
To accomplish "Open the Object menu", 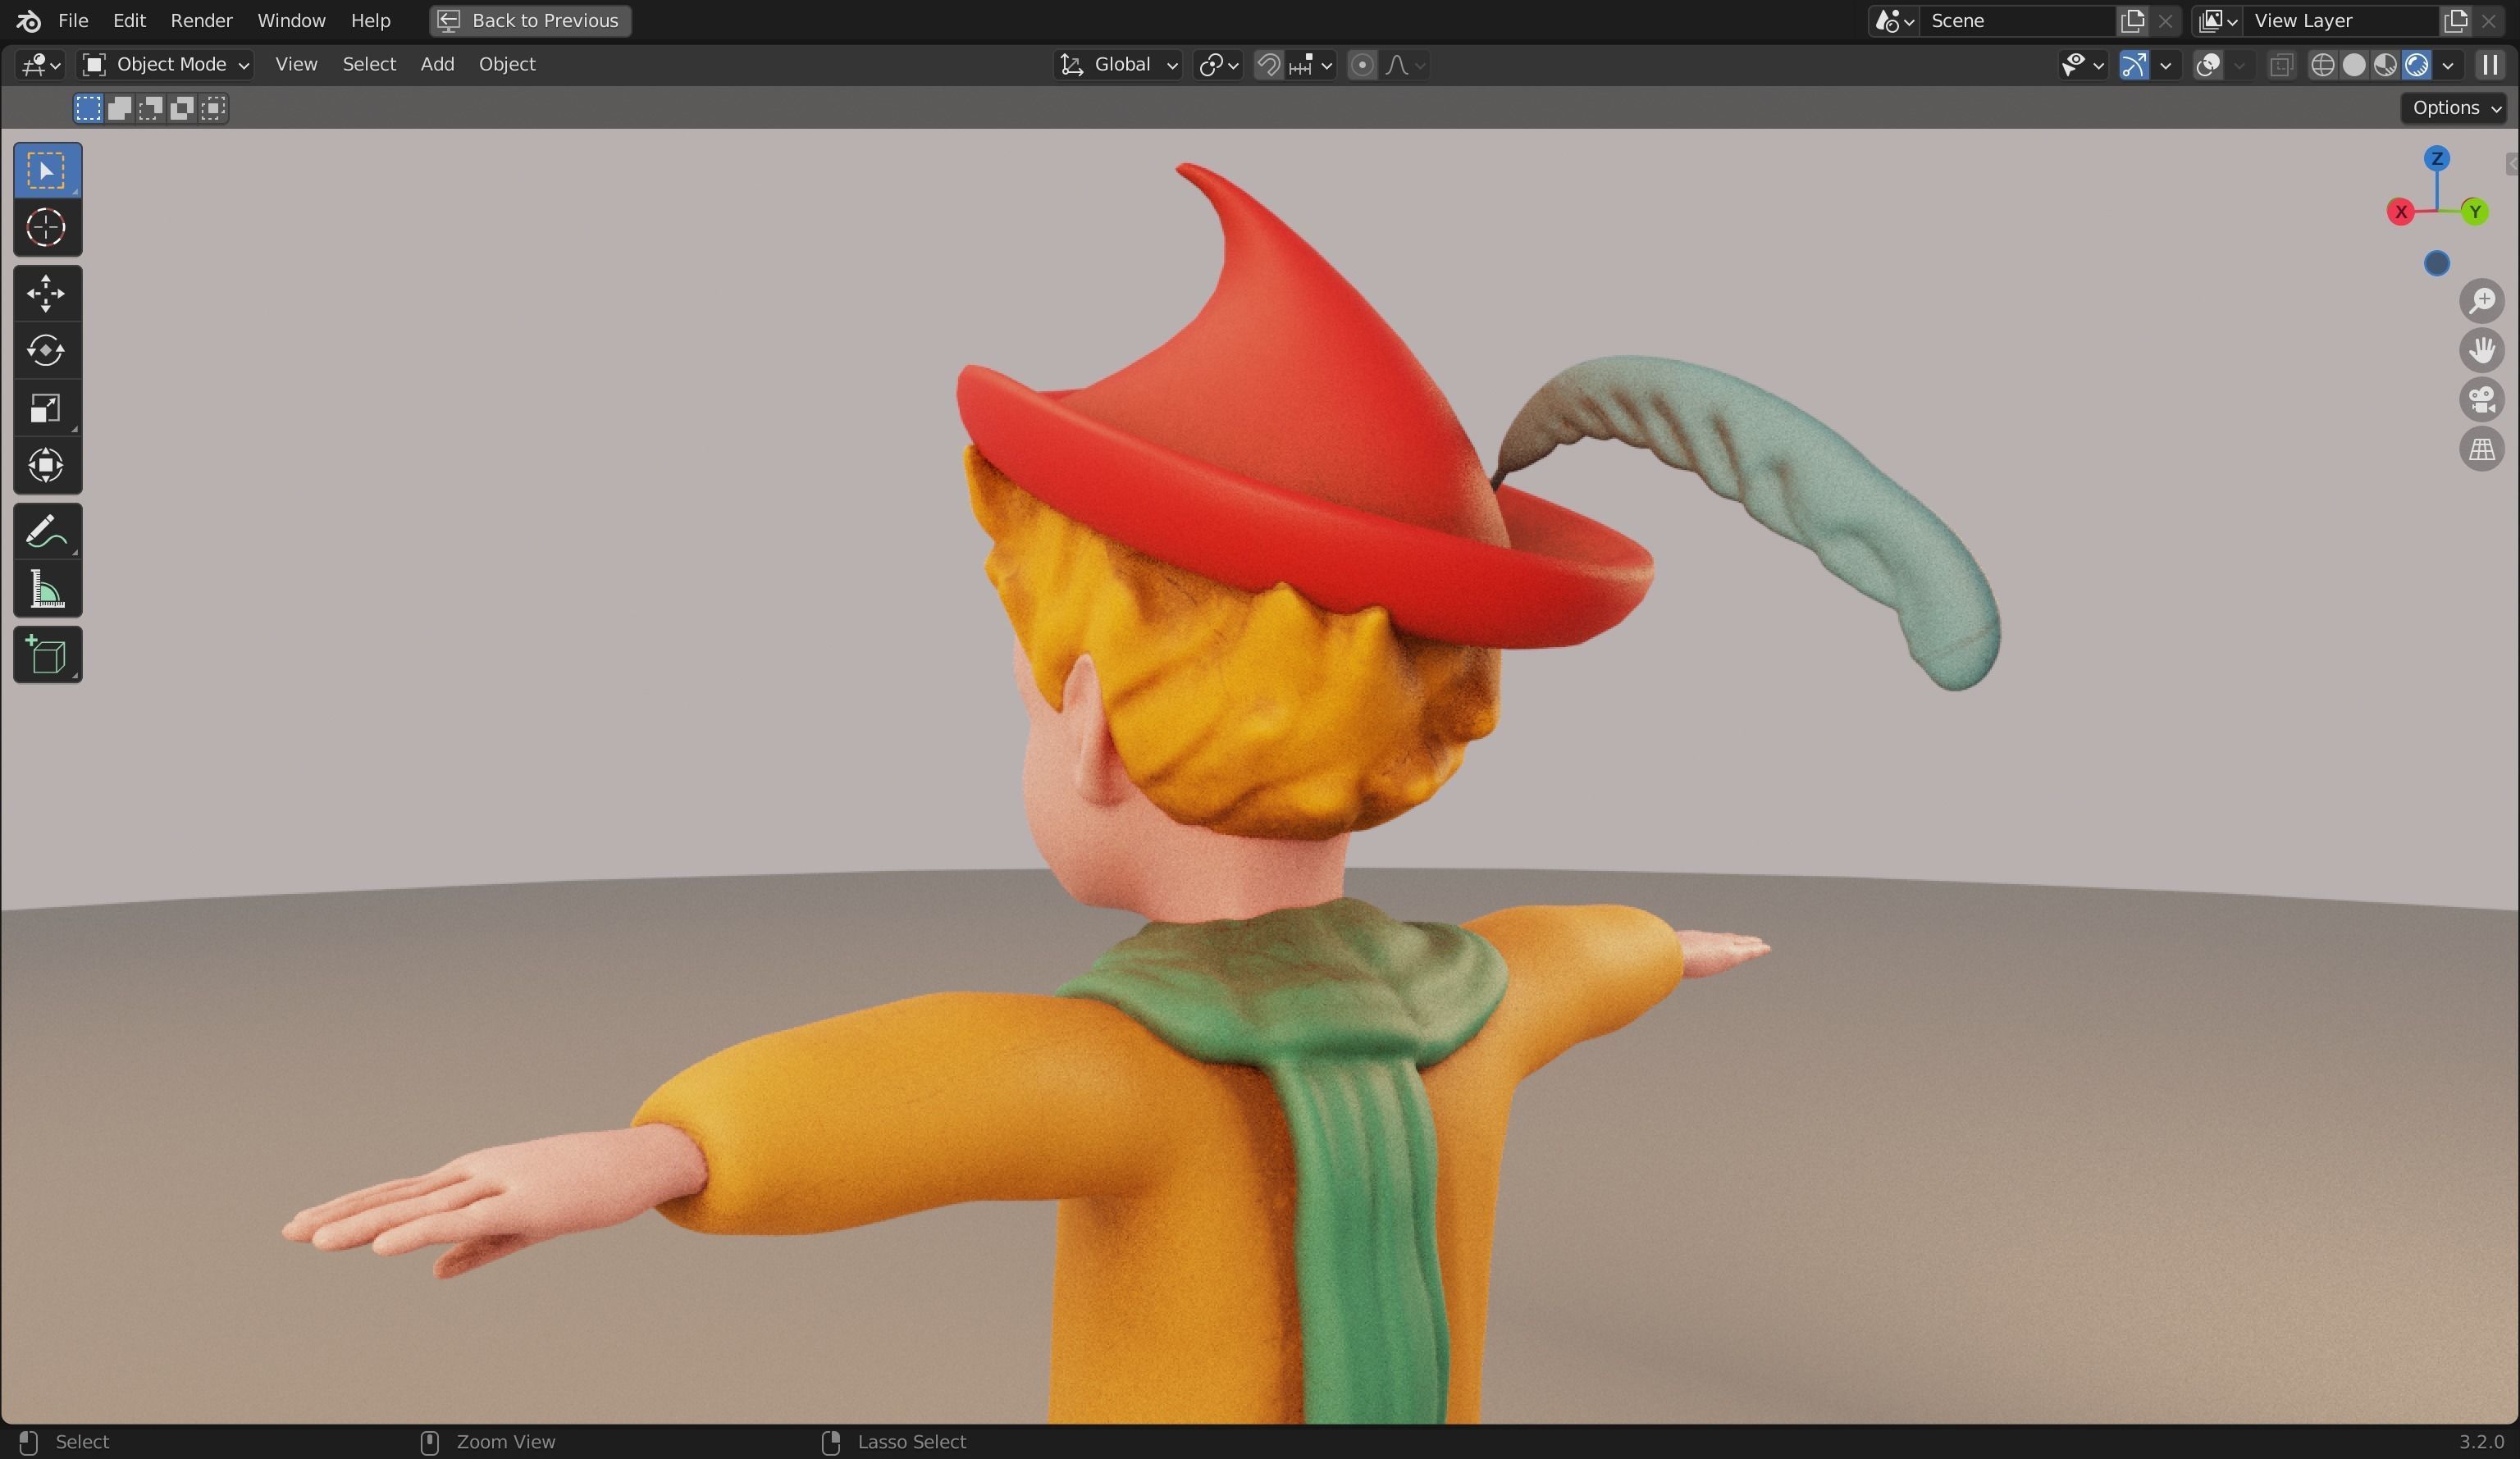I will coord(507,65).
